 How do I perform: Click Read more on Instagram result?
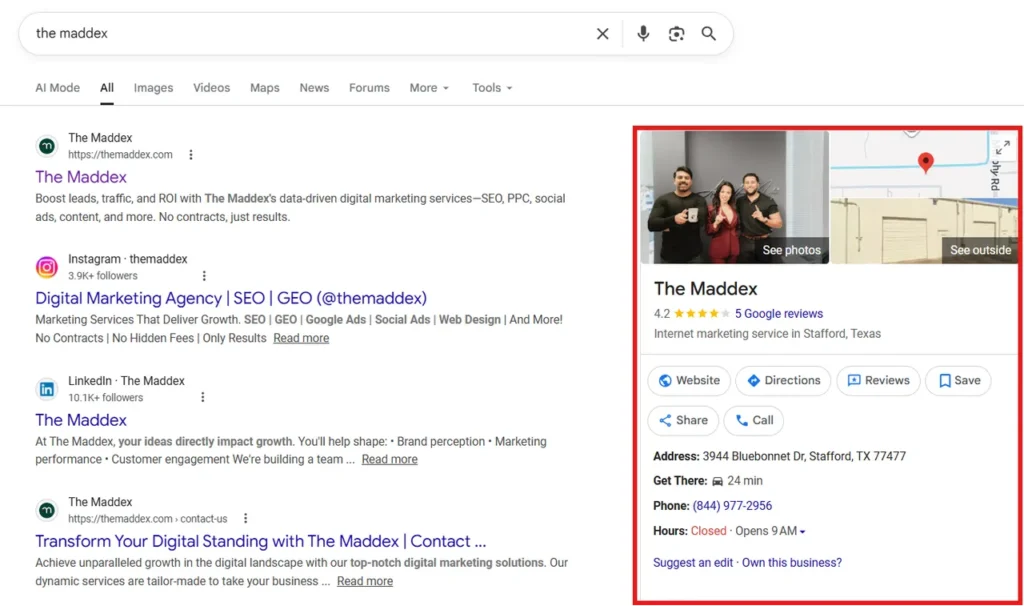(x=301, y=338)
